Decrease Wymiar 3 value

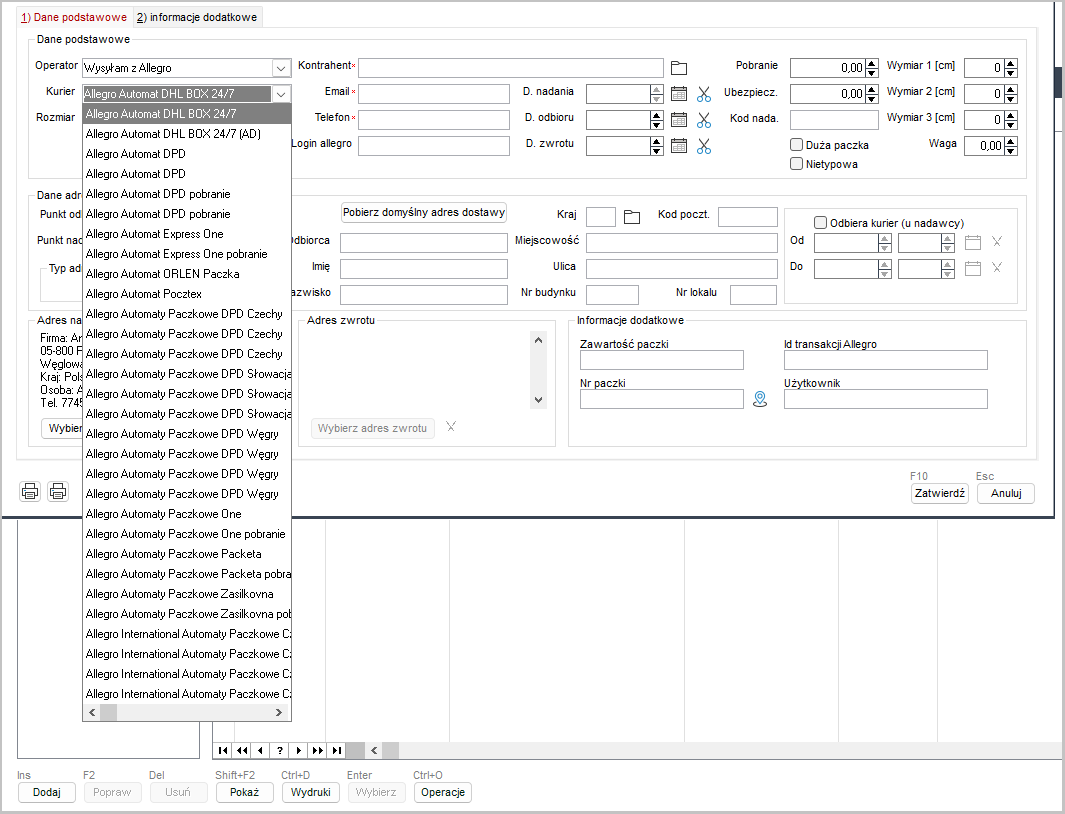tap(1011, 124)
